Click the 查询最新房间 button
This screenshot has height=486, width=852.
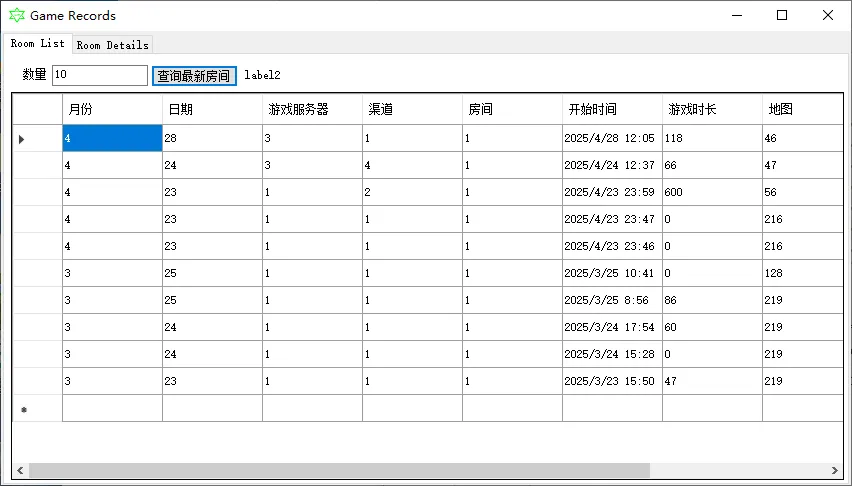pyautogui.click(x=193, y=76)
